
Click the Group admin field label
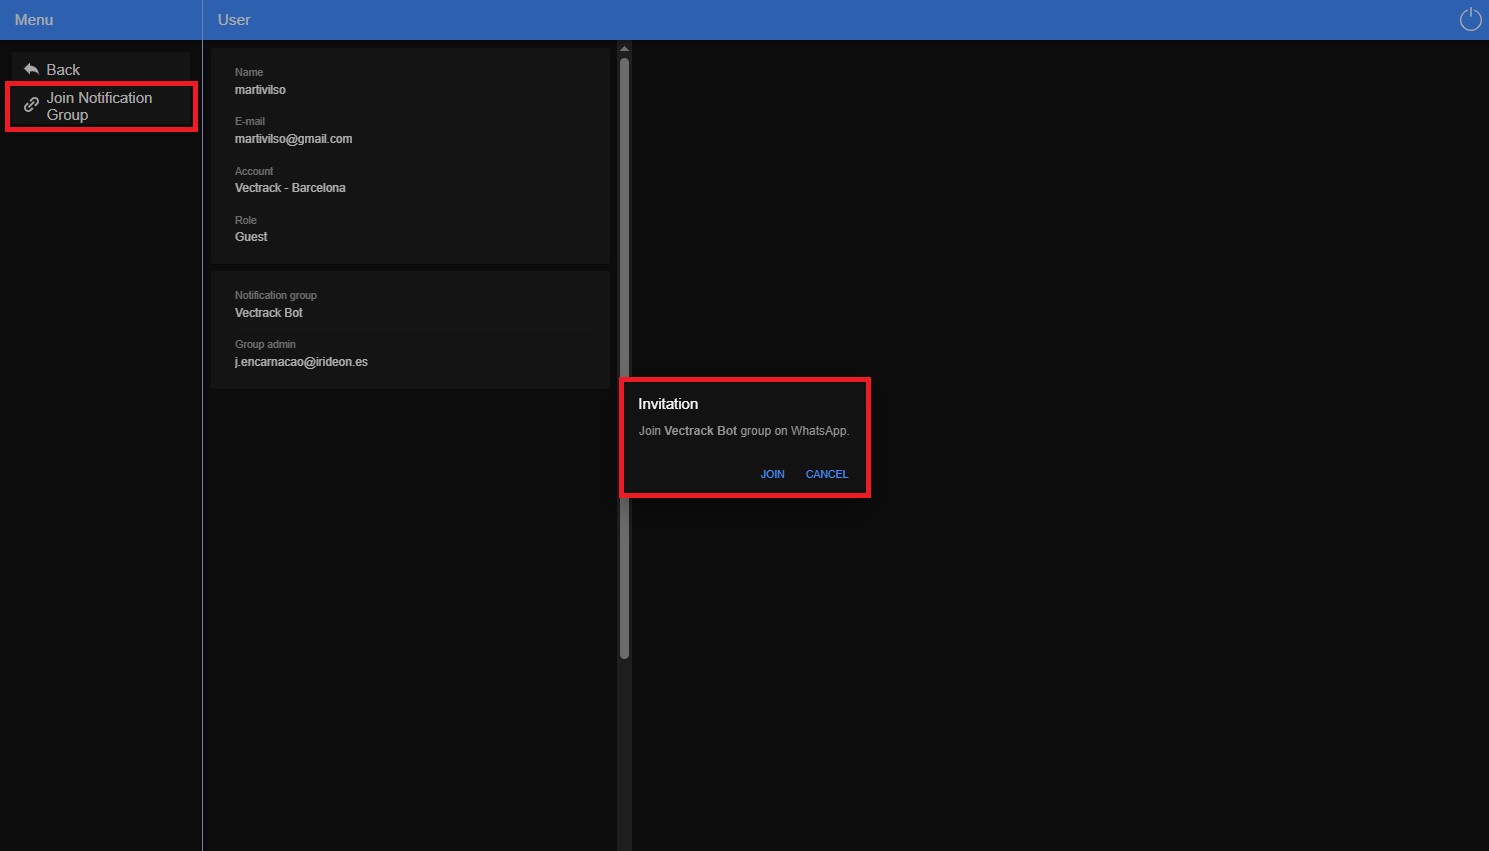point(265,344)
